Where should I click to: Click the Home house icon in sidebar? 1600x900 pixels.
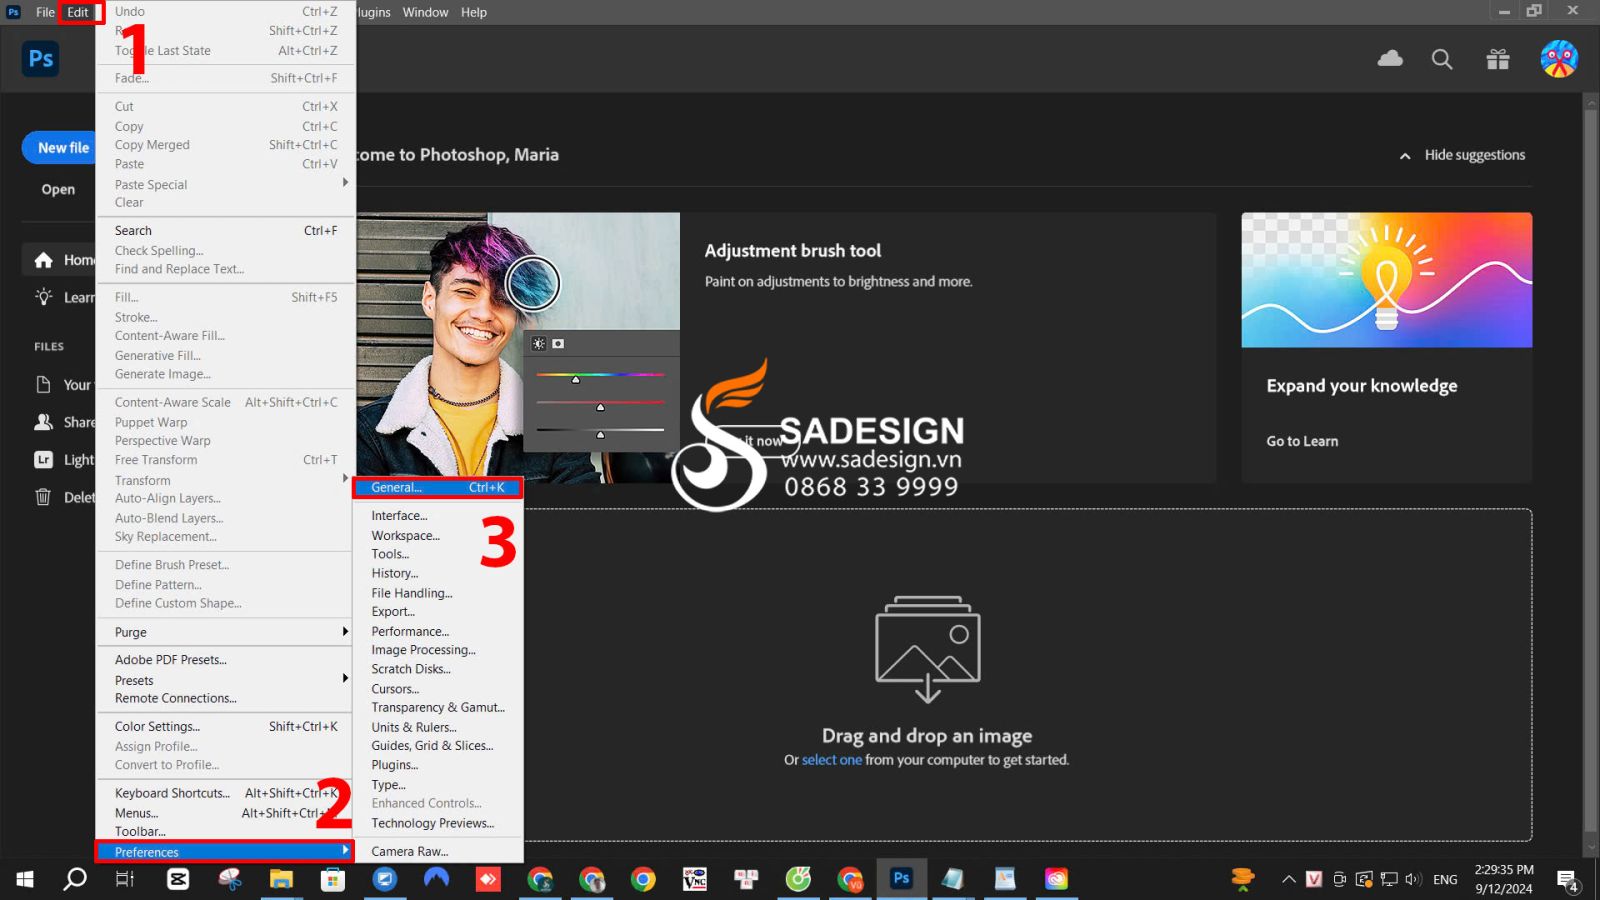tap(43, 260)
